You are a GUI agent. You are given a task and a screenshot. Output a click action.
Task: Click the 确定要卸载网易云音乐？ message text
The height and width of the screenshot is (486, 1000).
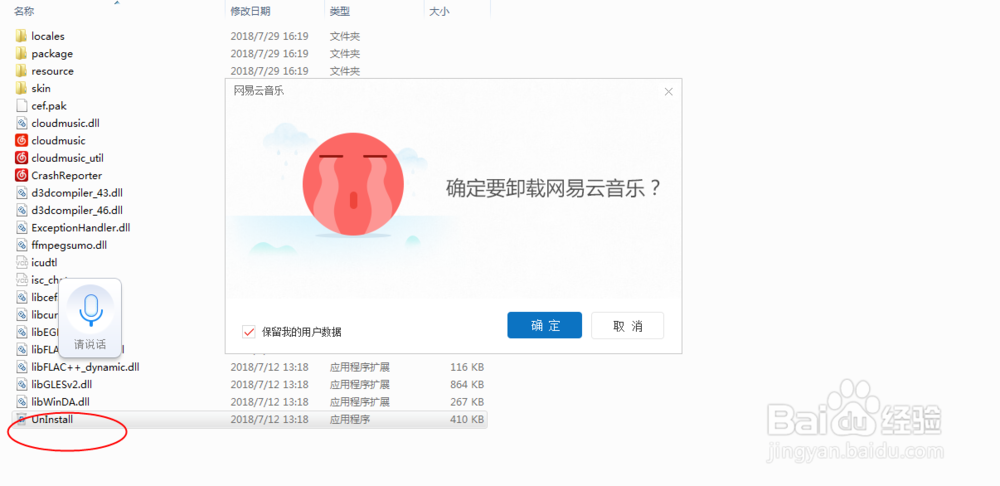click(554, 189)
